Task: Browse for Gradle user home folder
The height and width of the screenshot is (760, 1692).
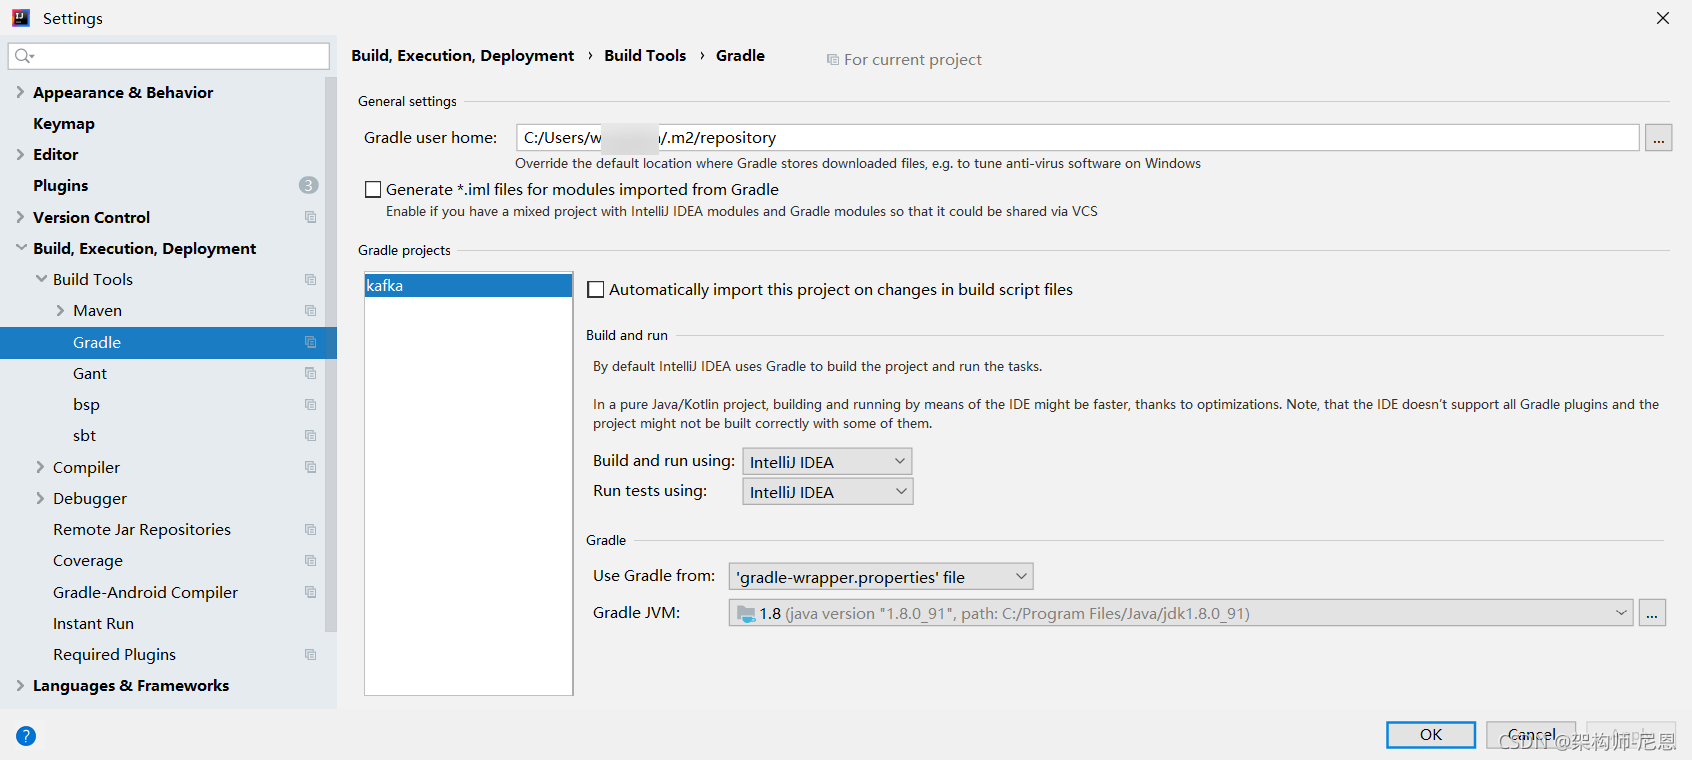Action: click(x=1659, y=138)
